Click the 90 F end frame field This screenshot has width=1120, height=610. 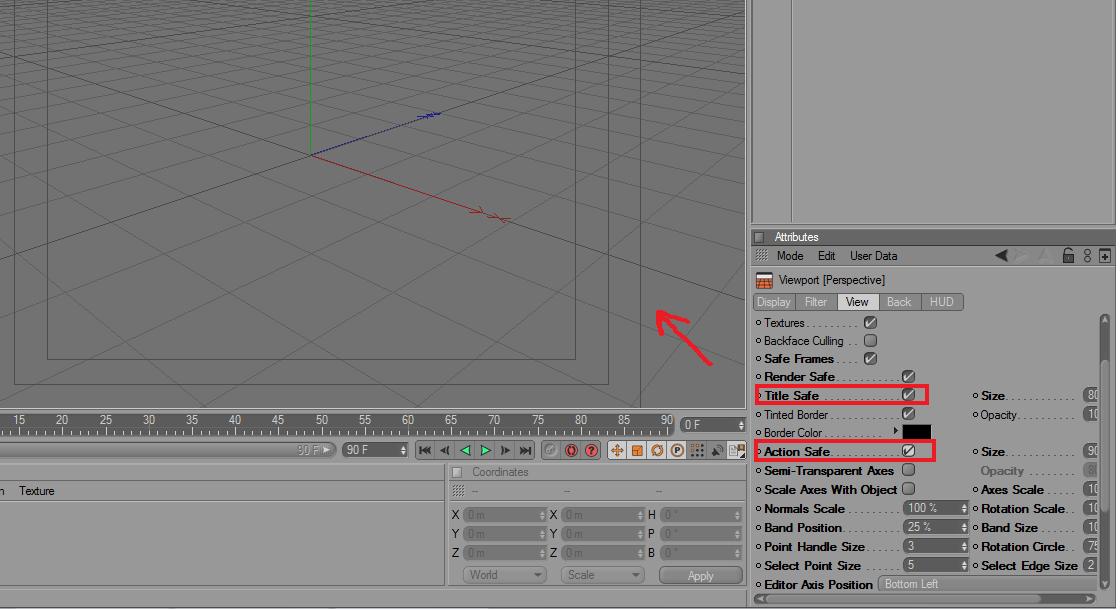(375, 450)
